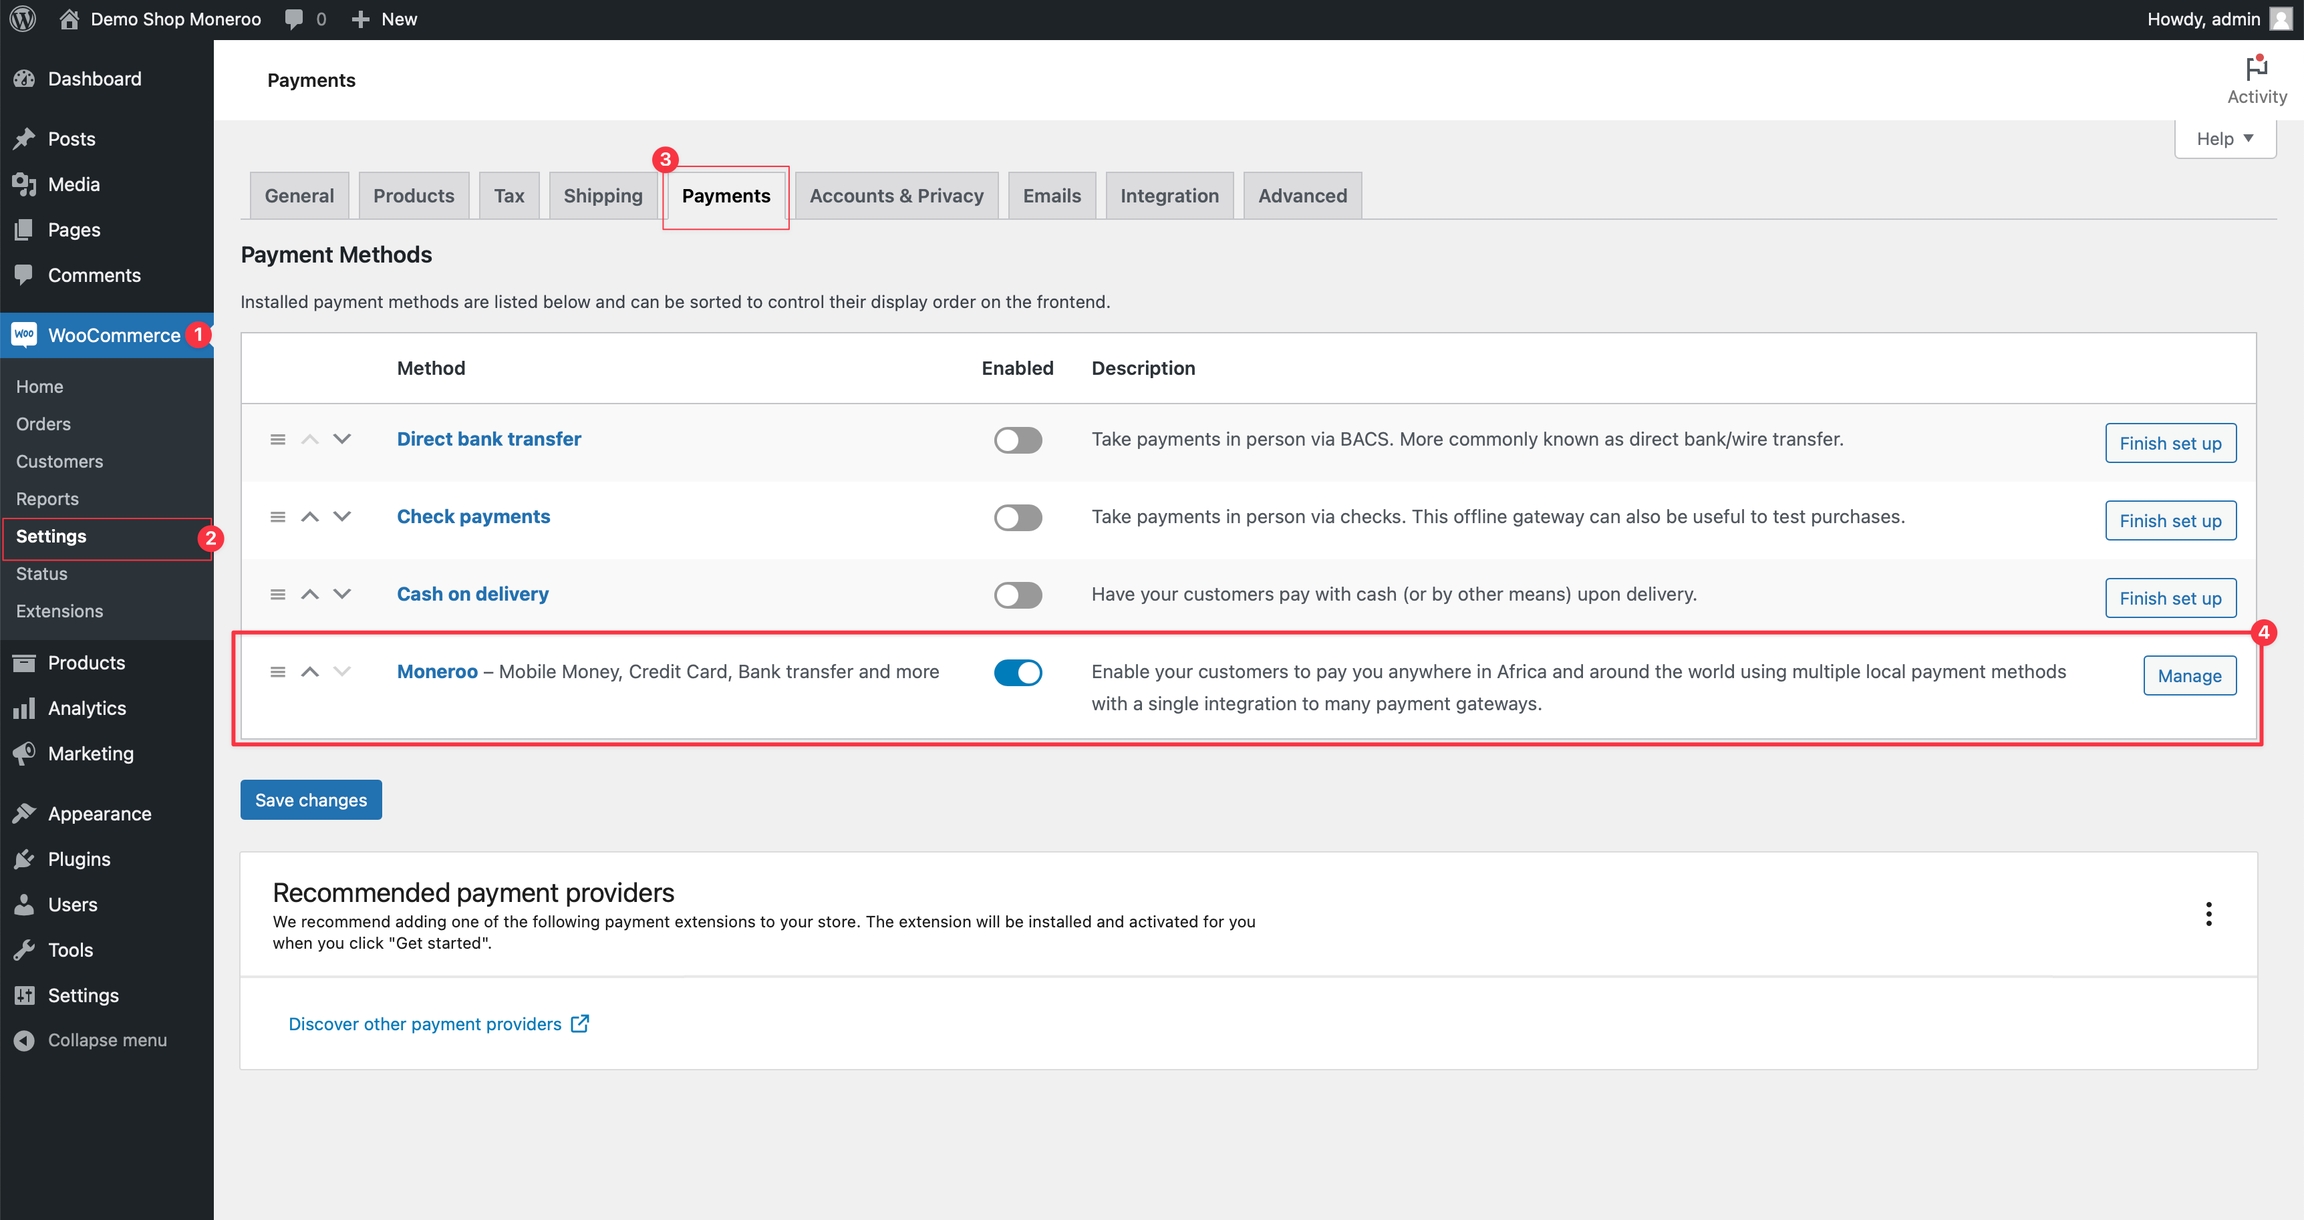Click Save changes button
Image resolution: width=2304 pixels, height=1220 pixels.
point(311,800)
